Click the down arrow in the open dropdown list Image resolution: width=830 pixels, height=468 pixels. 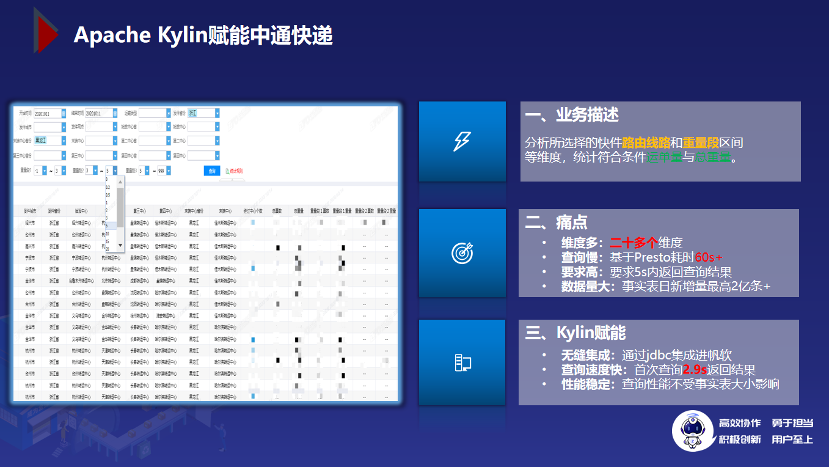click(x=120, y=245)
